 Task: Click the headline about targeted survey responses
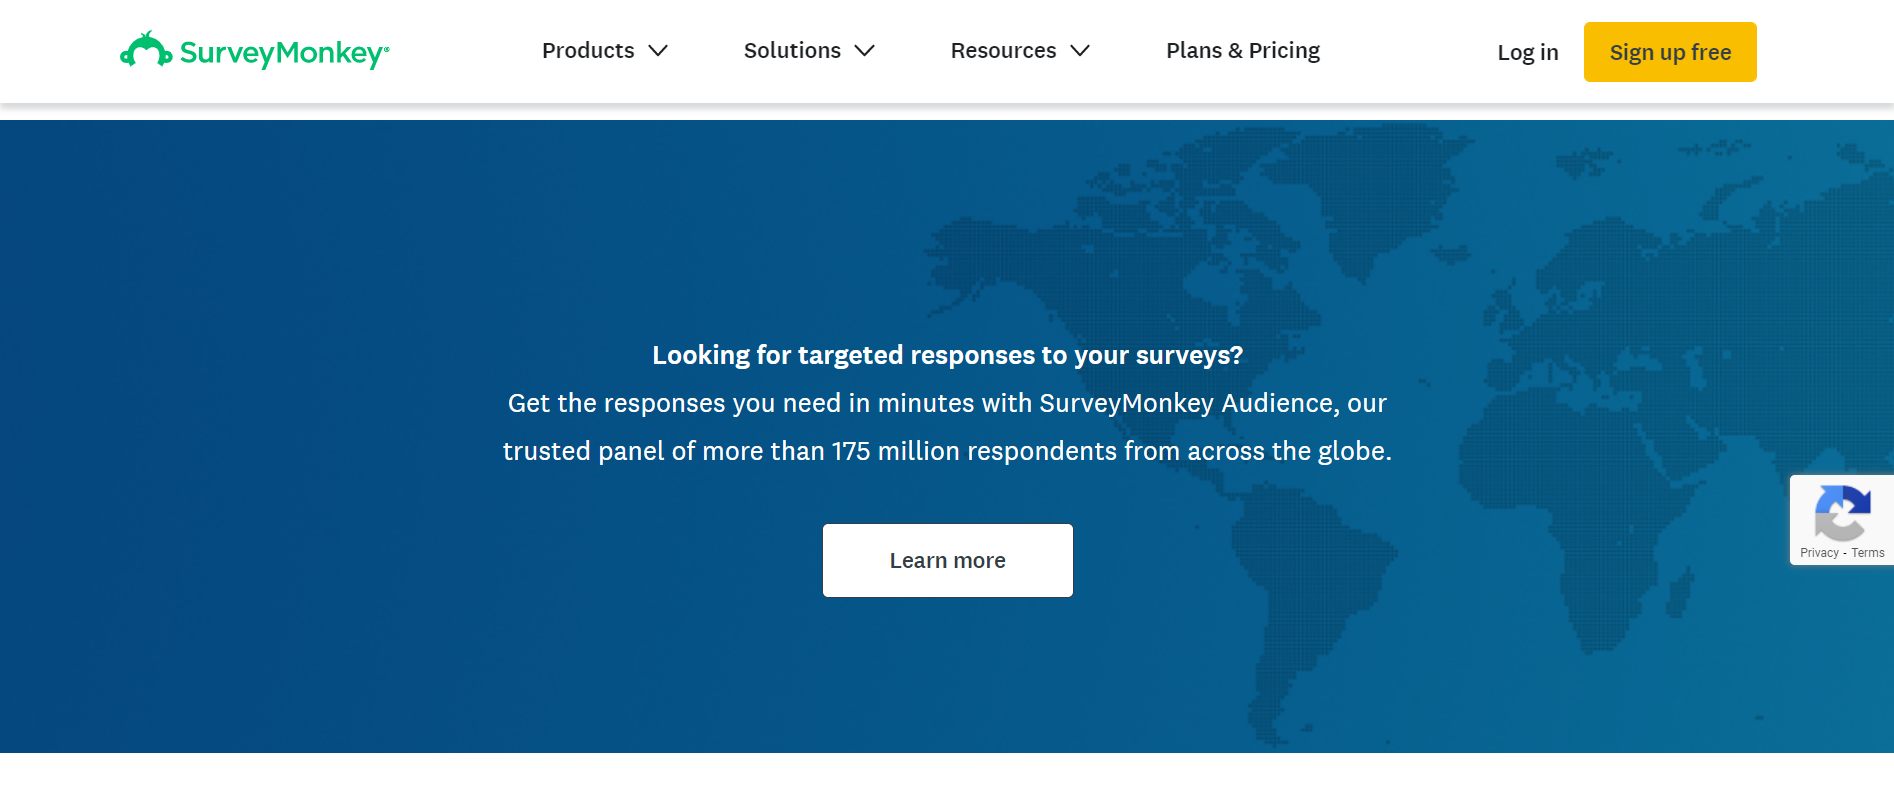coord(947,355)
